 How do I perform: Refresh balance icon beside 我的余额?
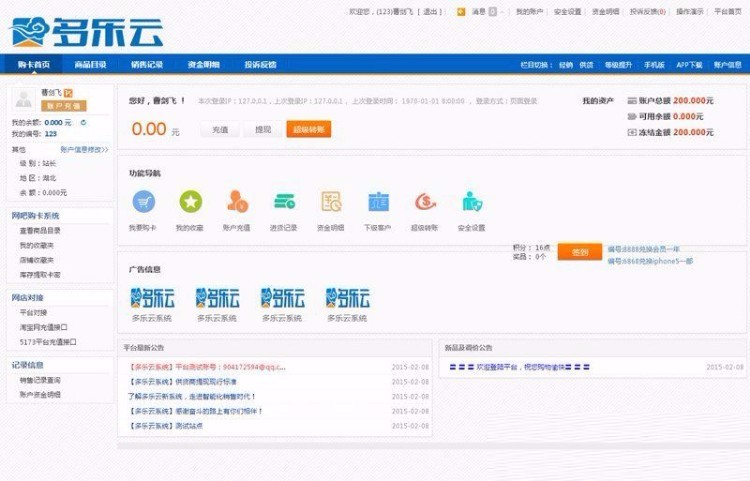click(84, 122)
